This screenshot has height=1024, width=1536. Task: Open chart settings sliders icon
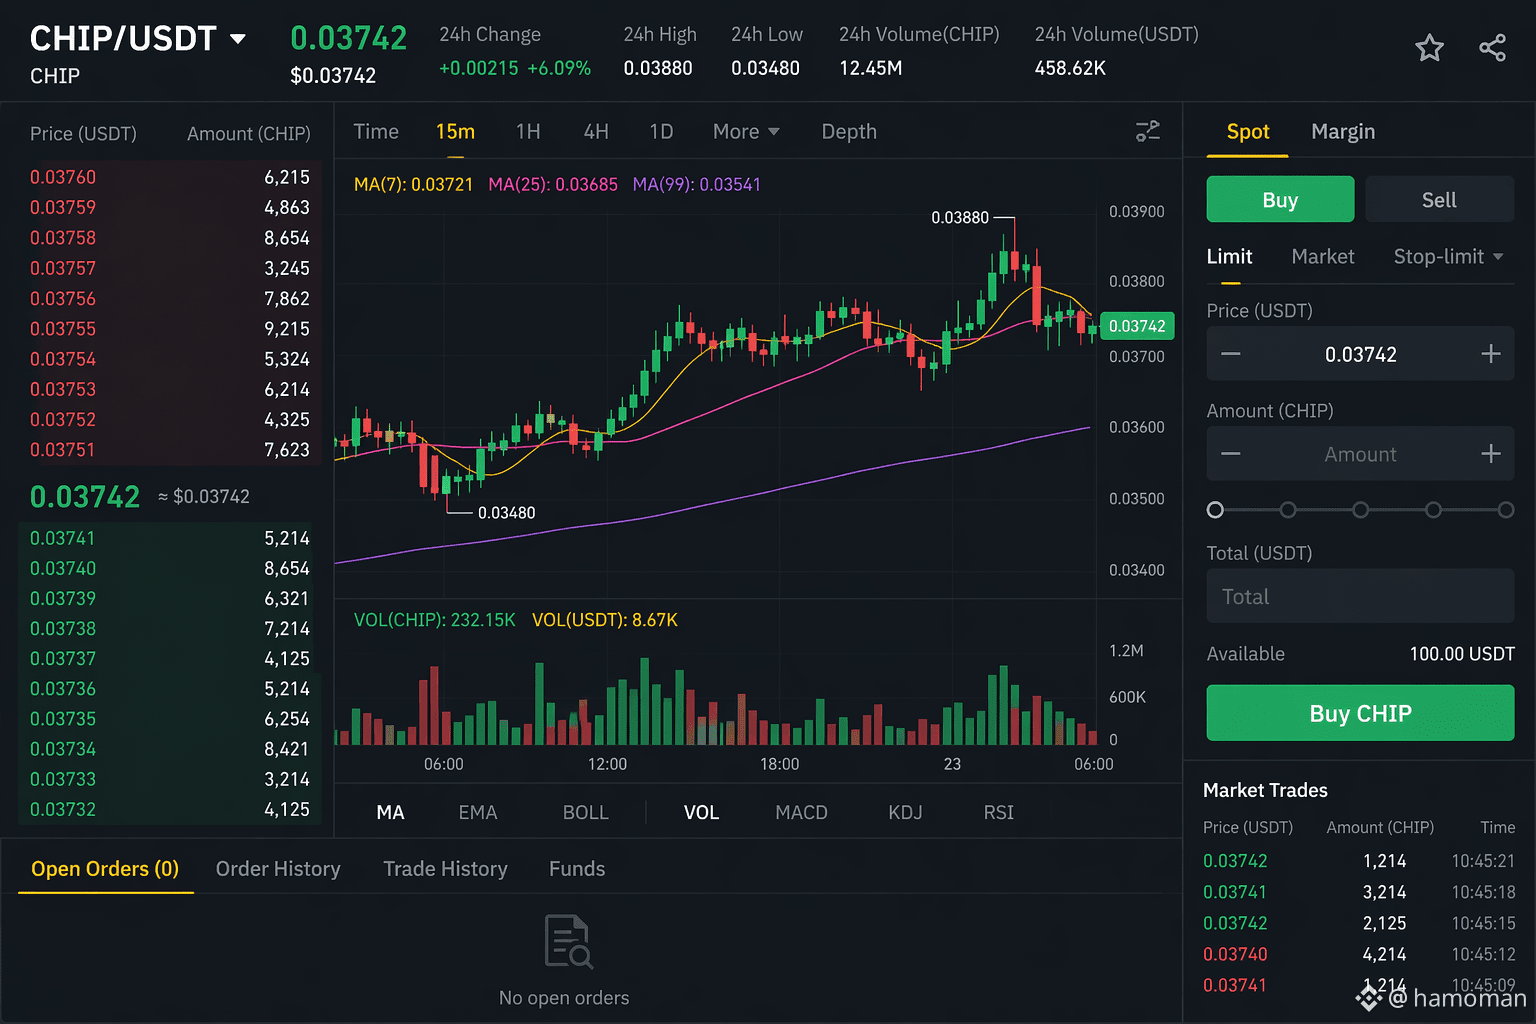(x=1148, y=131)
